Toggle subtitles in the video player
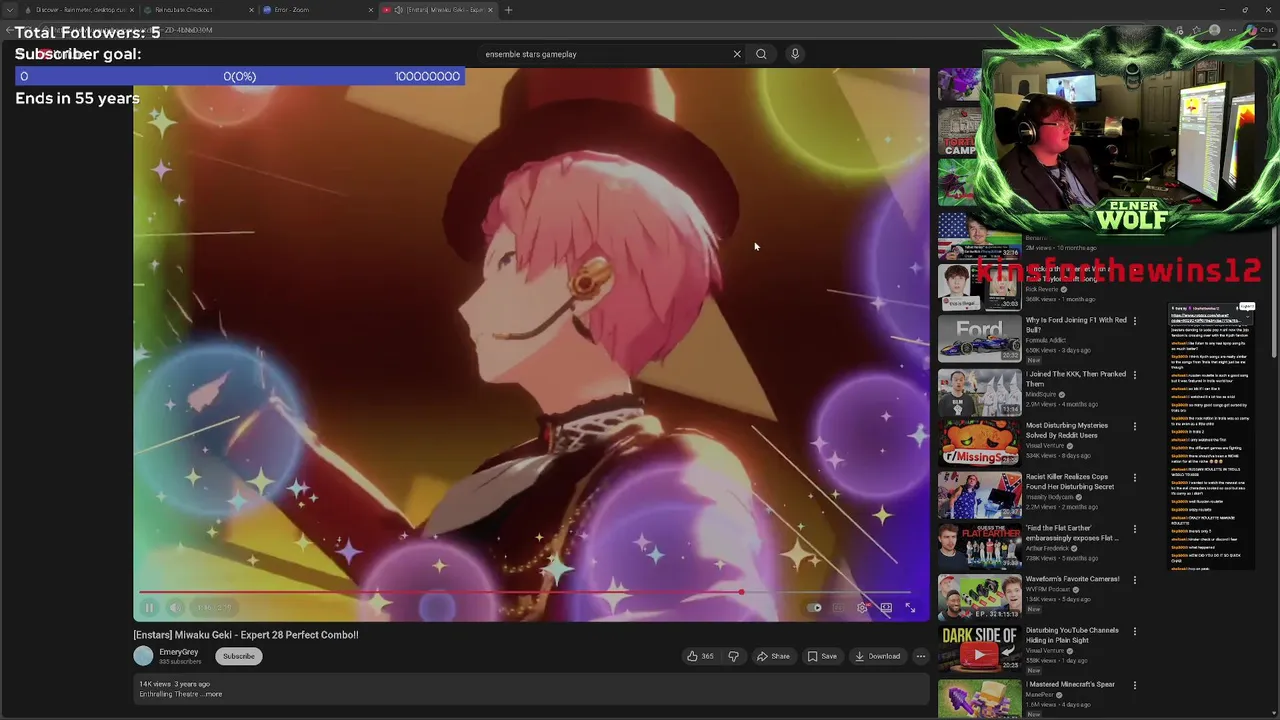 (838, 607)
